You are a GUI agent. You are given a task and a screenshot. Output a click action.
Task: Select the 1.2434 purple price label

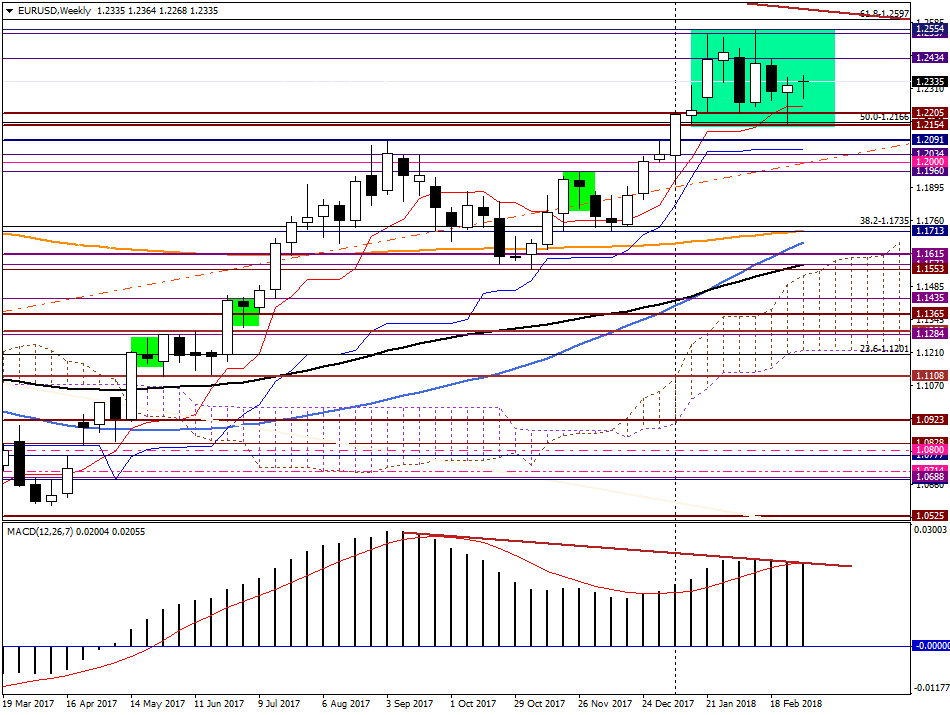930,58
